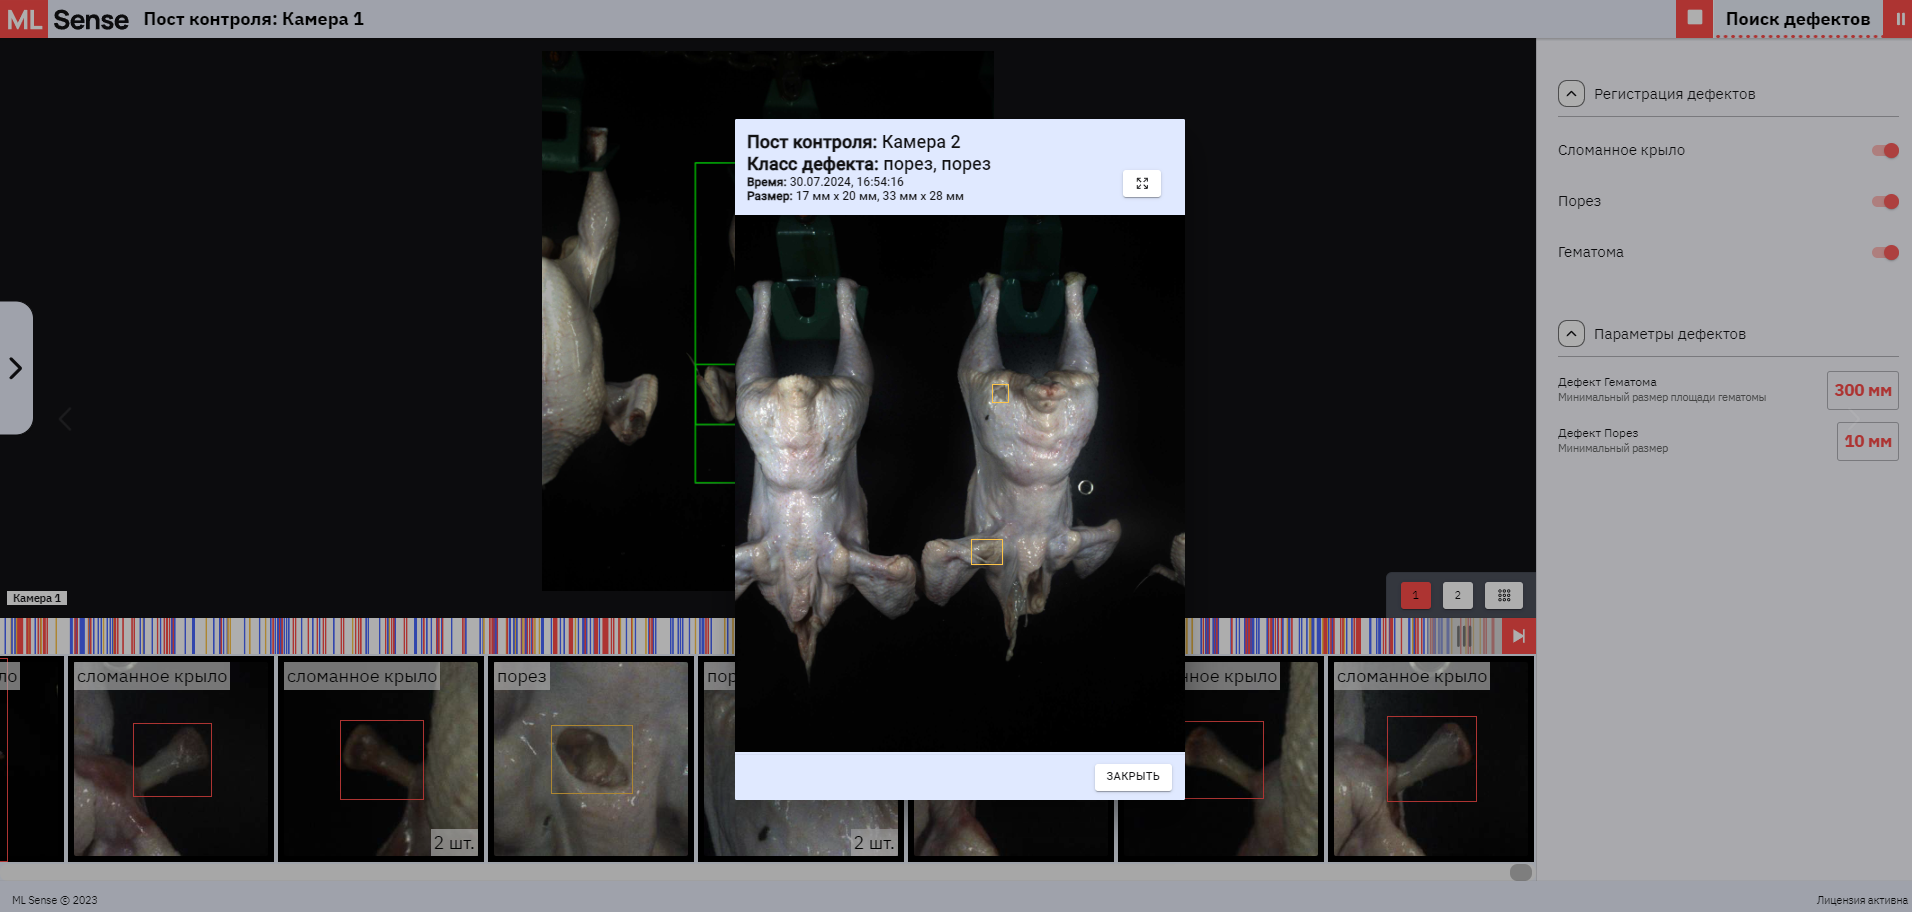Switch to the camera grid view

[1503, 596]
